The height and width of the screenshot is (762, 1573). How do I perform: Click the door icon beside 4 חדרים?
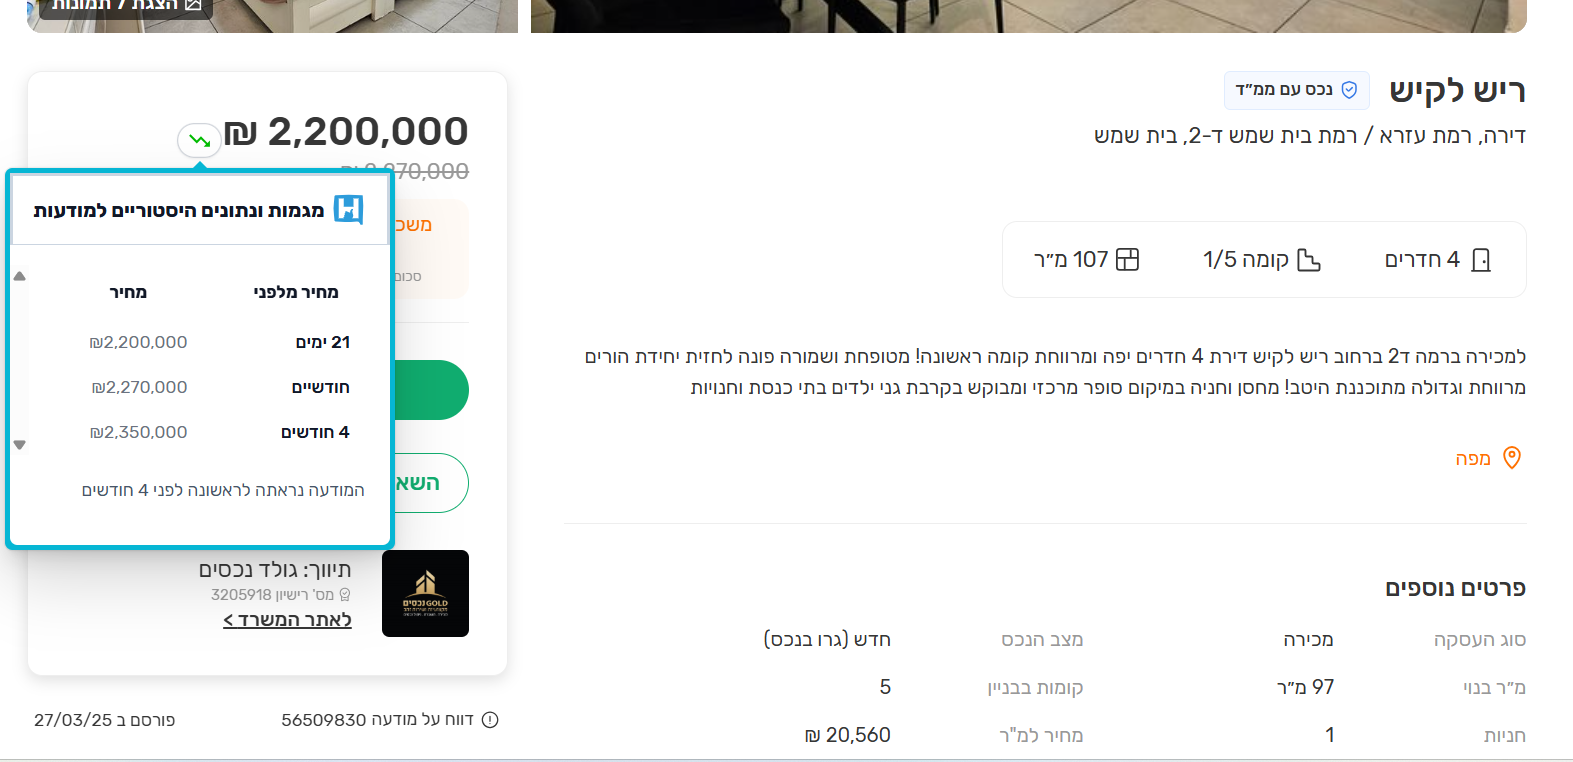point(1481,260)
